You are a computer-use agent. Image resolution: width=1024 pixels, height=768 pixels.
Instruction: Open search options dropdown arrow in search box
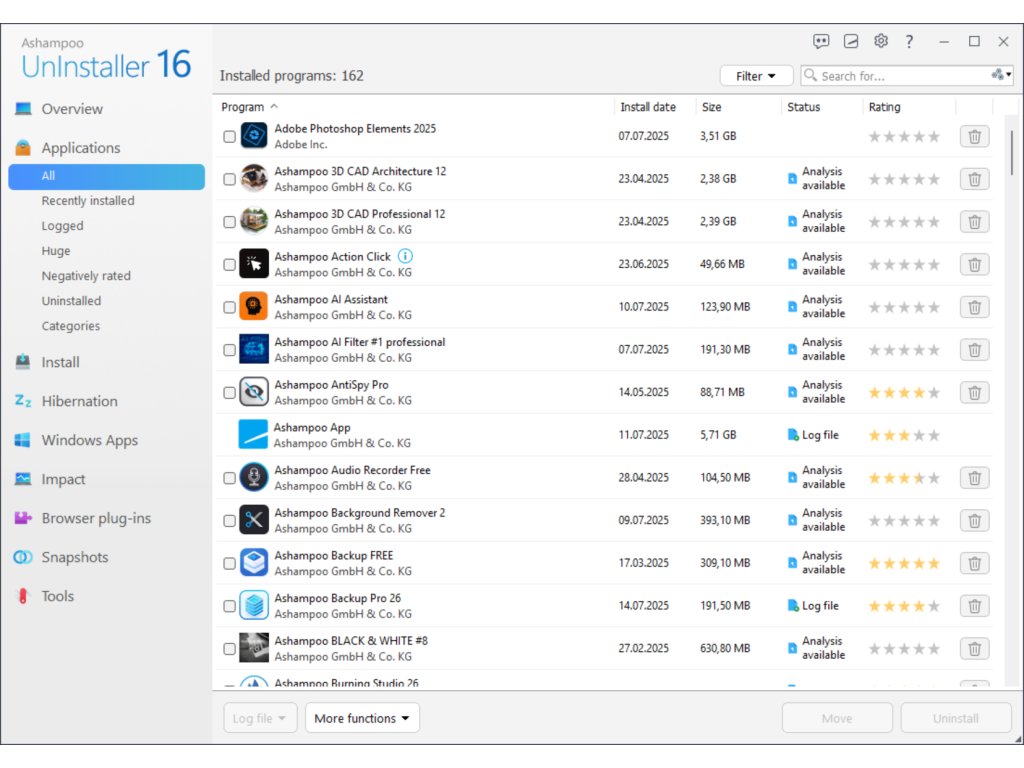[x=1002, y=76]
